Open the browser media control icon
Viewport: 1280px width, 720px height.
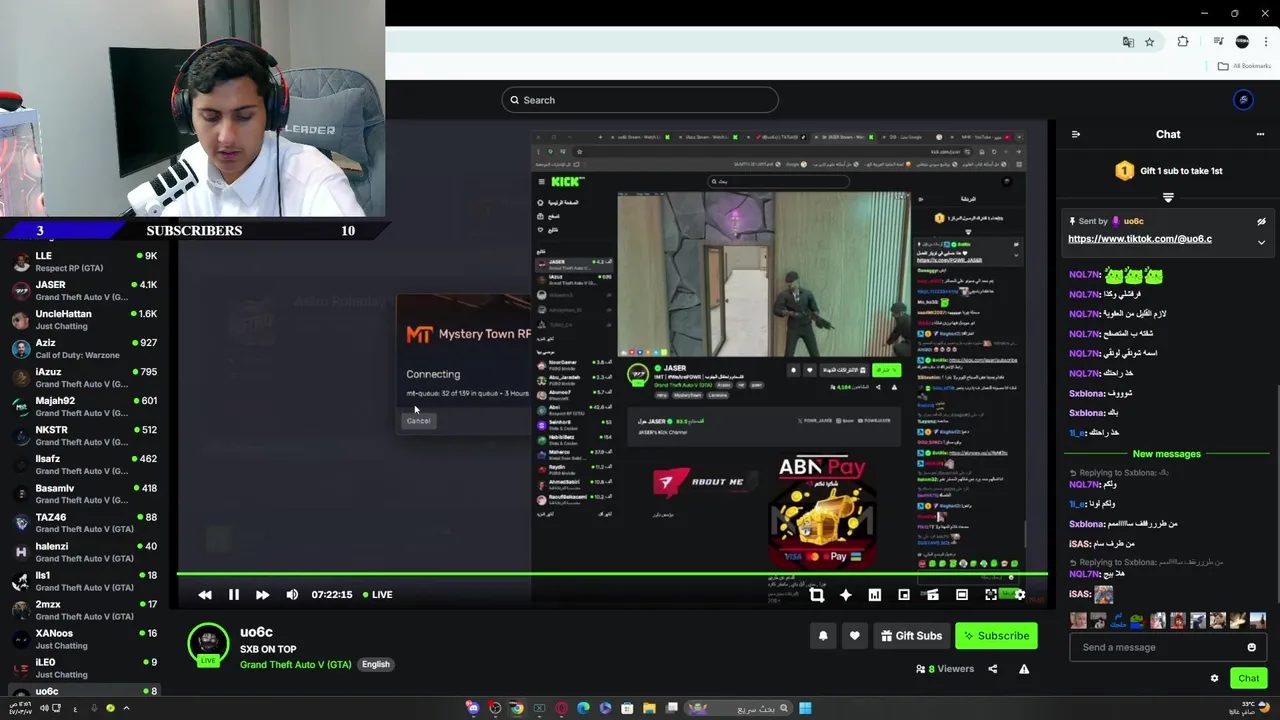tap(1218, 42)
